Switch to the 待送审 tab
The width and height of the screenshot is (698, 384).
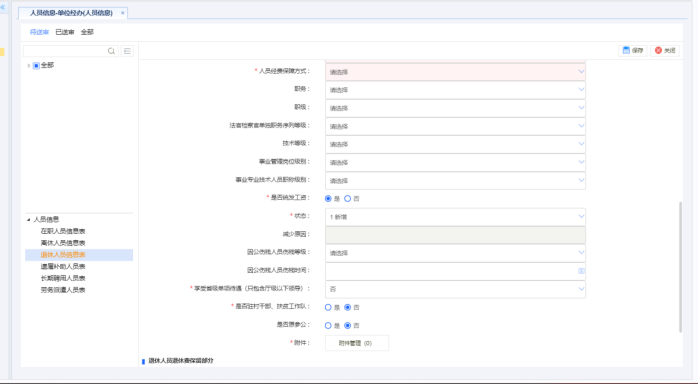(x=39, y=32)
